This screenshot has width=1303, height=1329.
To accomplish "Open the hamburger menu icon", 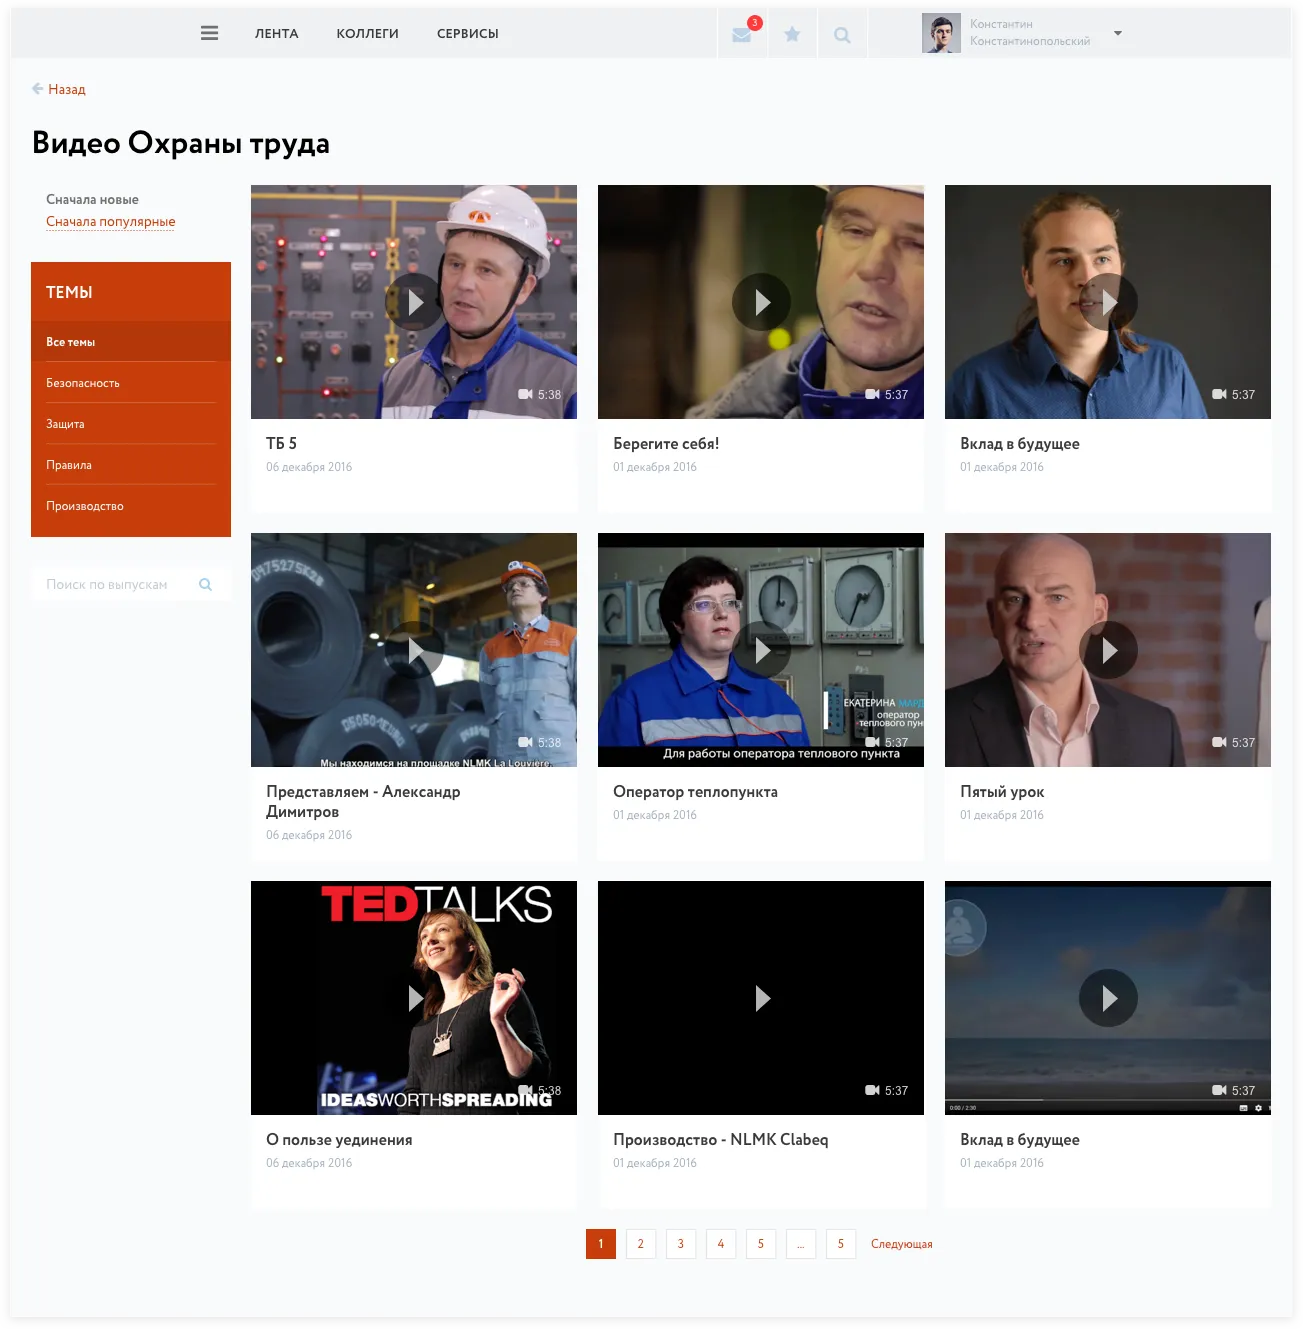I will coord(209,33).
